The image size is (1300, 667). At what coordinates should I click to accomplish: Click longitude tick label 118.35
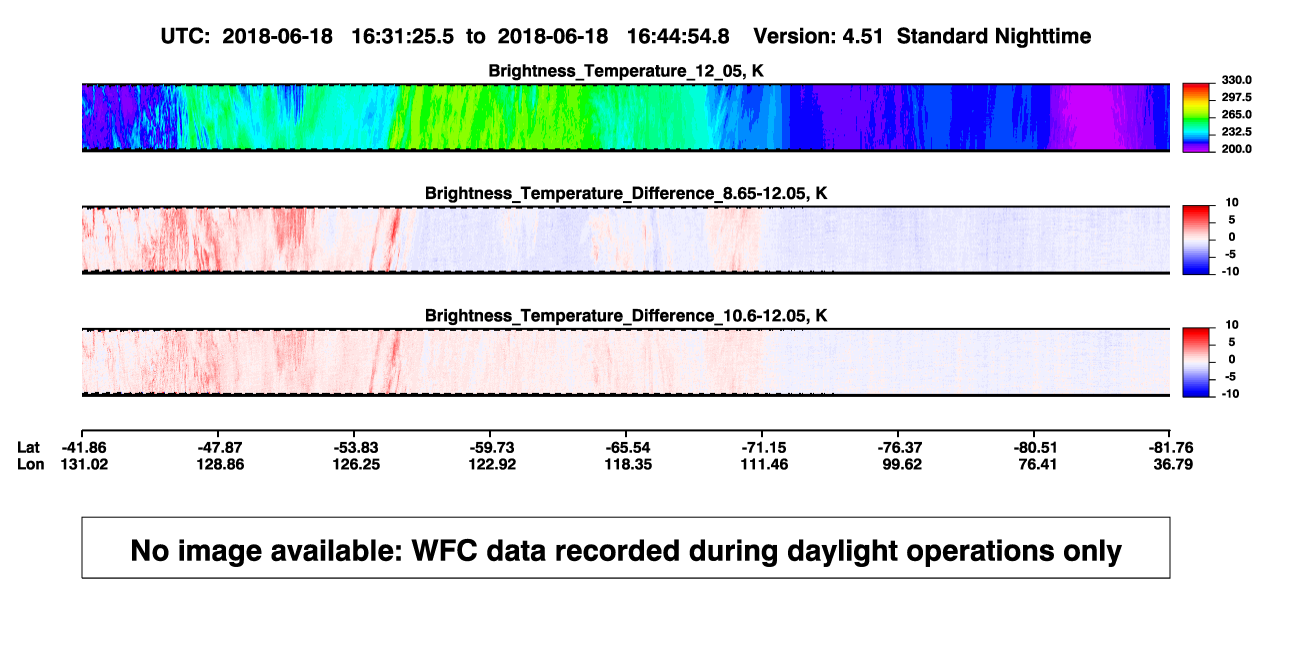point(626,465)
